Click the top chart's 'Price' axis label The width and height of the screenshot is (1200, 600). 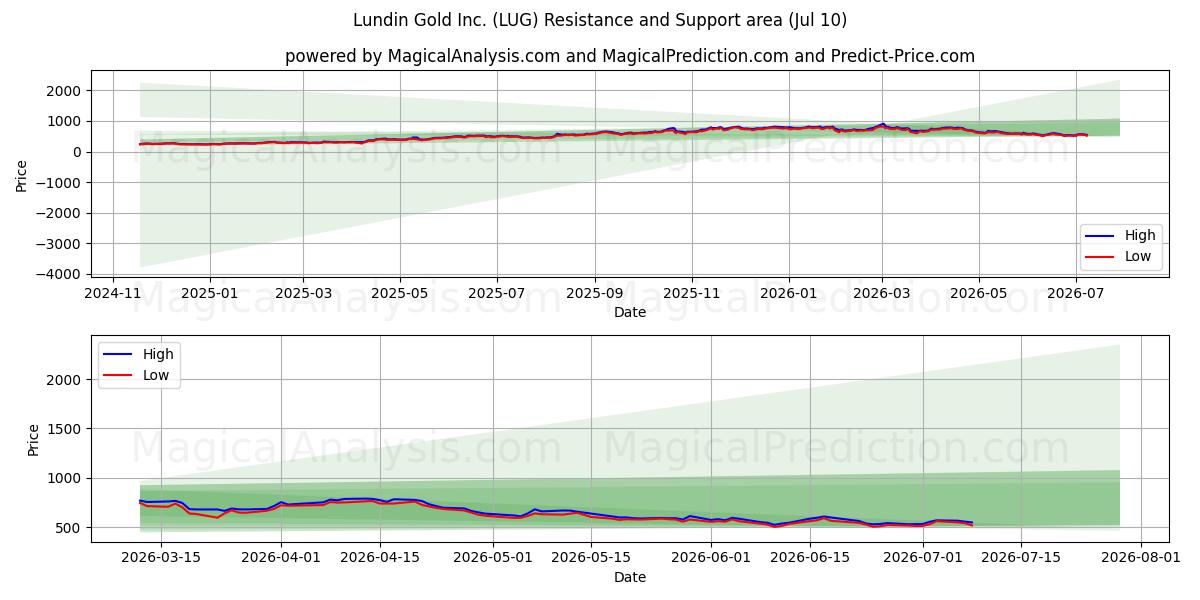point(22,174)
